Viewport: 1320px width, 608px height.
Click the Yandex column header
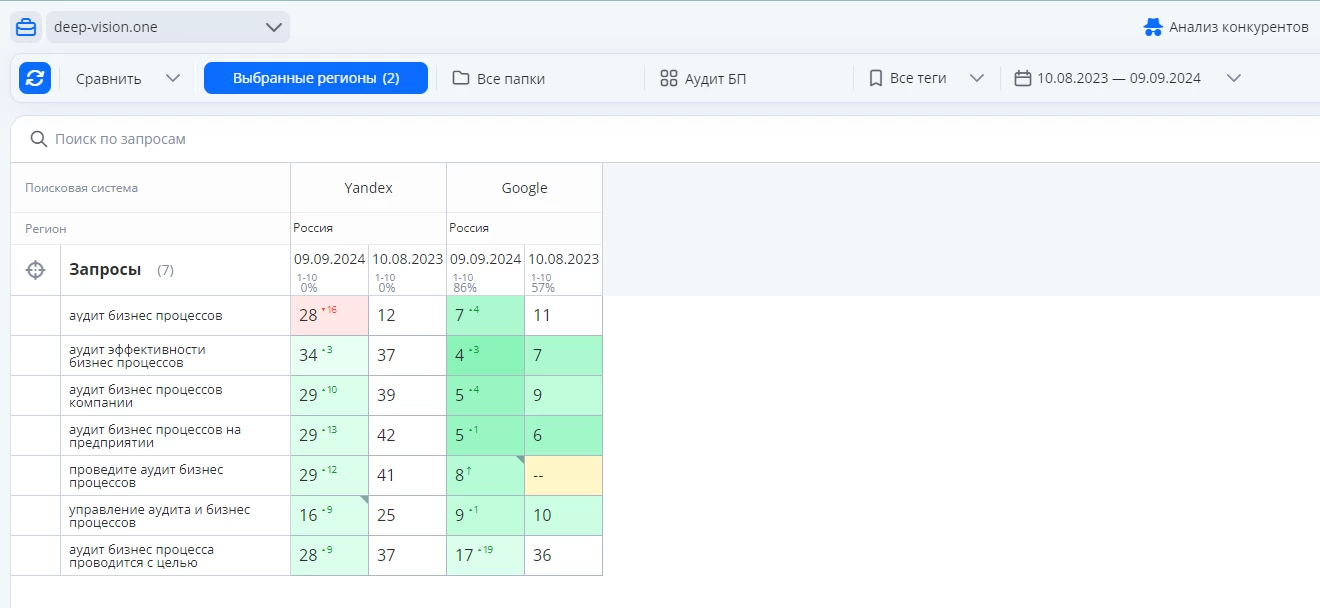pos(368,188)
